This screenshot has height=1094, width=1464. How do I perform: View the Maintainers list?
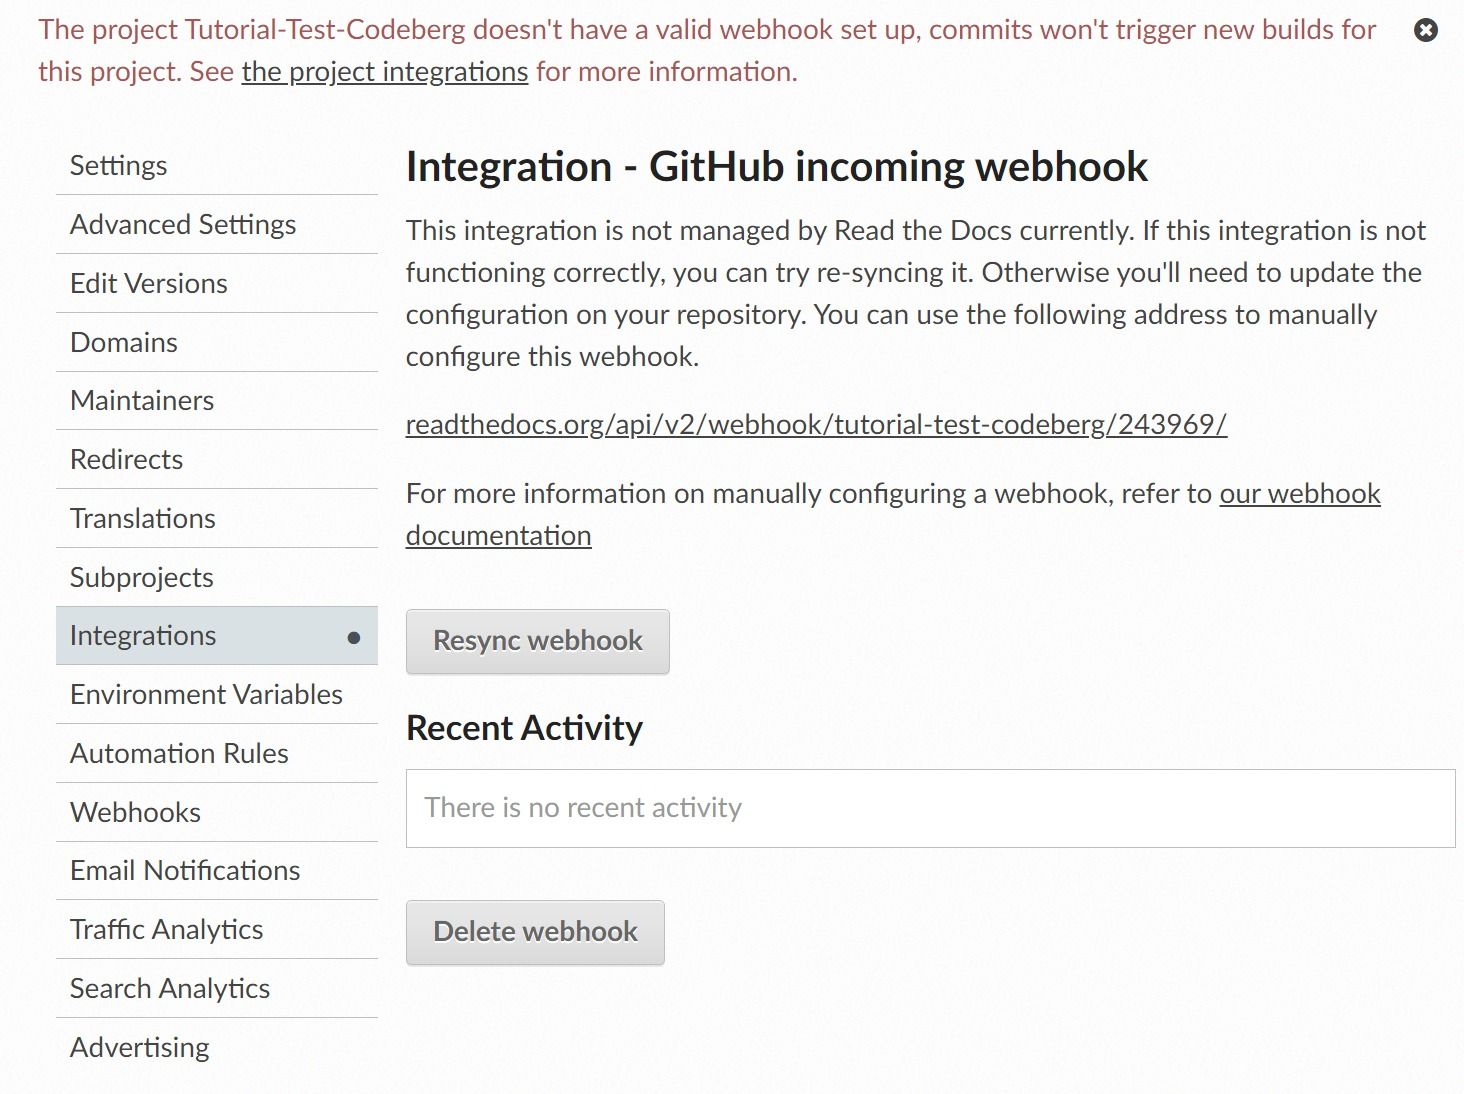[x=141, y=400]
